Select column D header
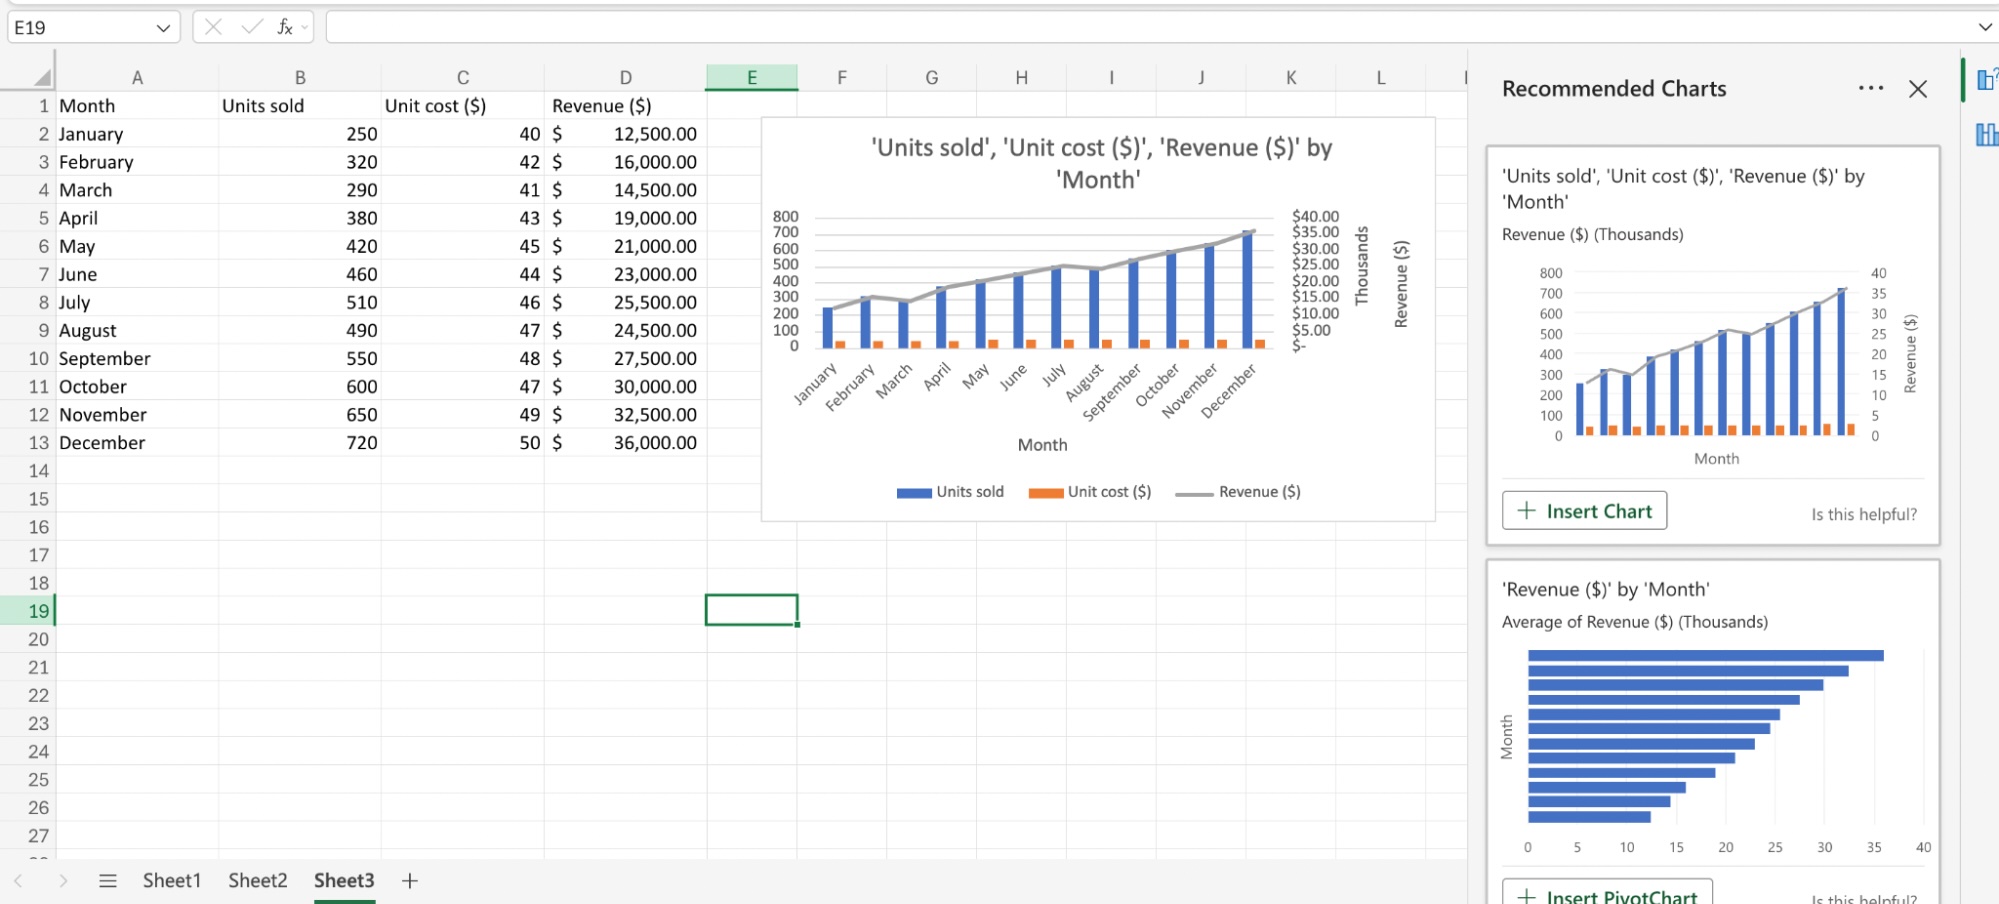 pos(625,77)
